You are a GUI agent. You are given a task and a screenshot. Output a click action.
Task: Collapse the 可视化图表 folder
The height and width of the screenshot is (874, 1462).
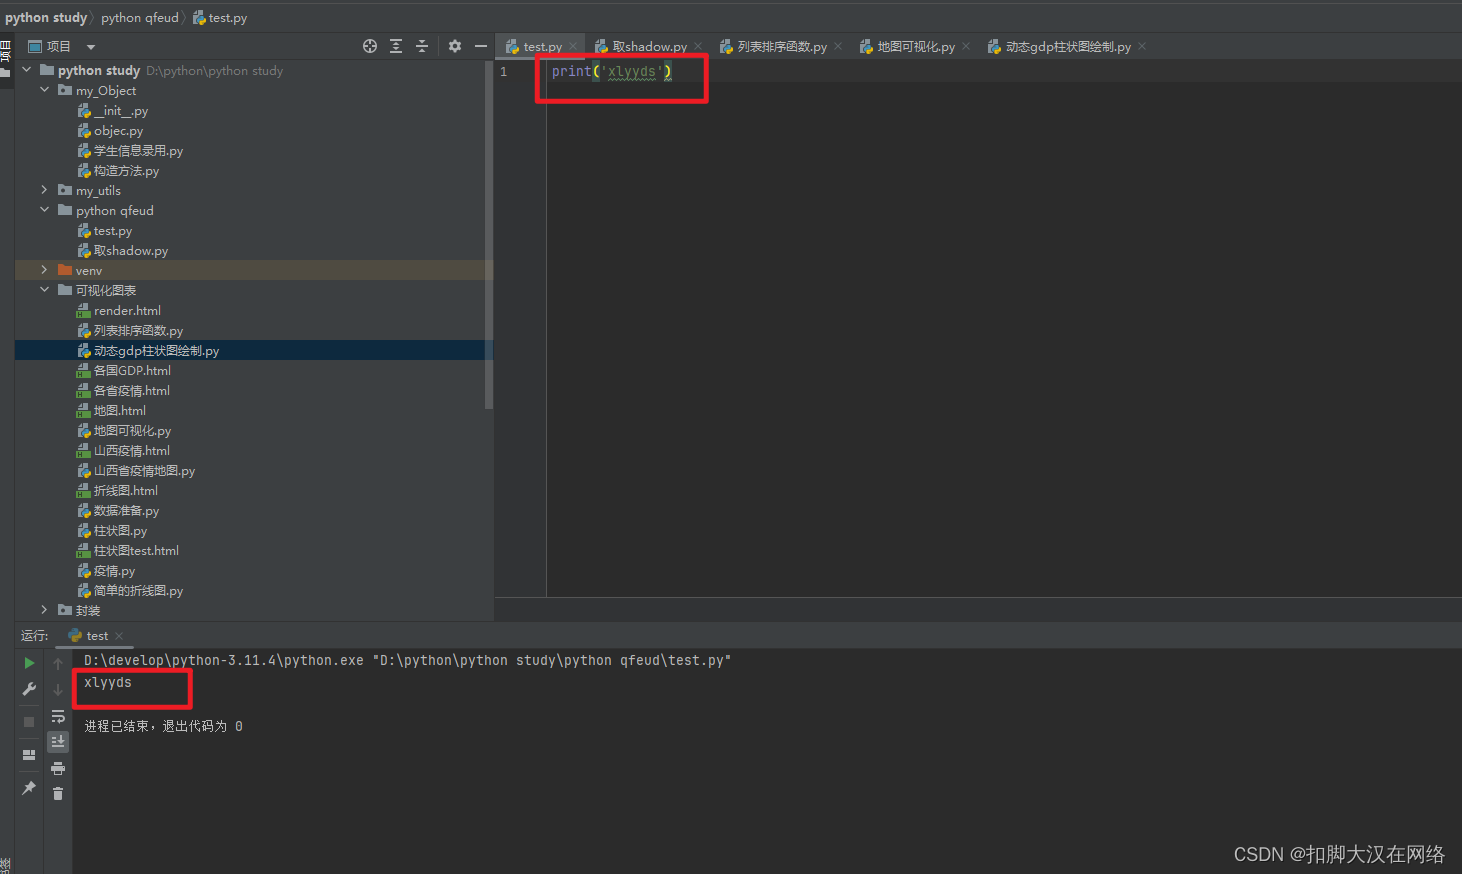[45, 290]
